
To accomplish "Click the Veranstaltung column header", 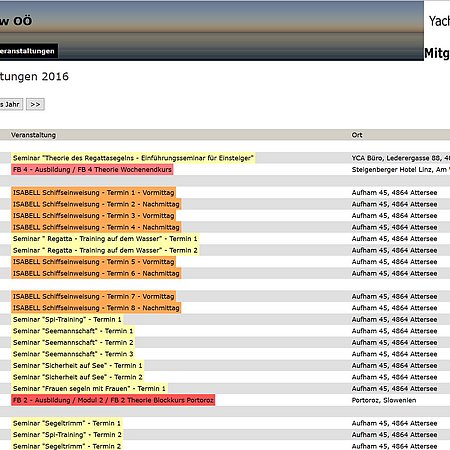I will pos(33,135).
